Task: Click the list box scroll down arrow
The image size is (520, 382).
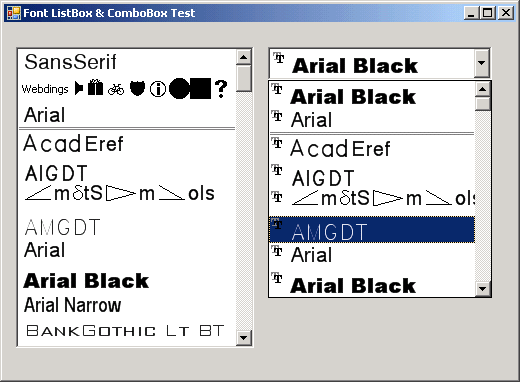Action: click(243, 338)
